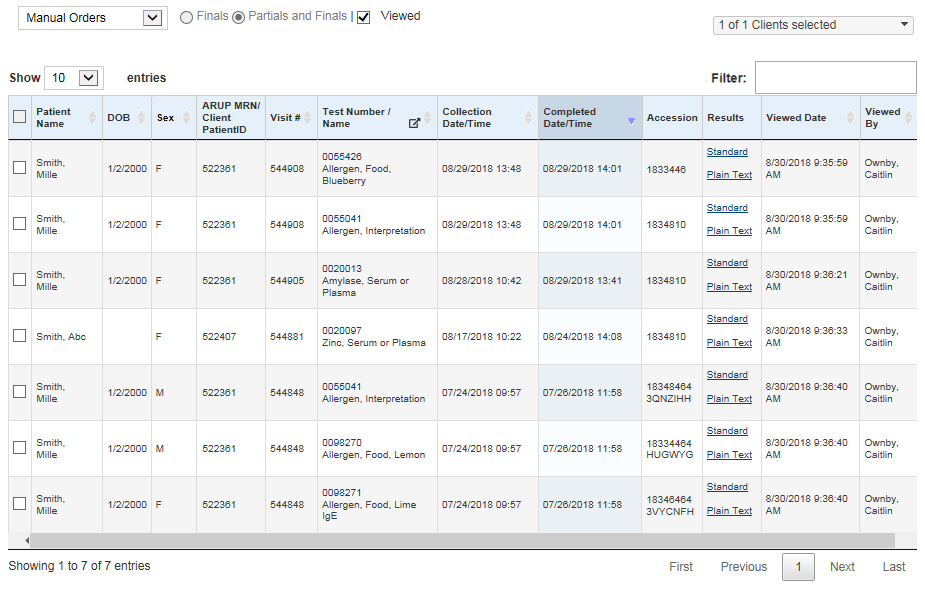Open Plain Text results for Zinc test
This screenshot has width=925, height=590.
pos(729,343)
